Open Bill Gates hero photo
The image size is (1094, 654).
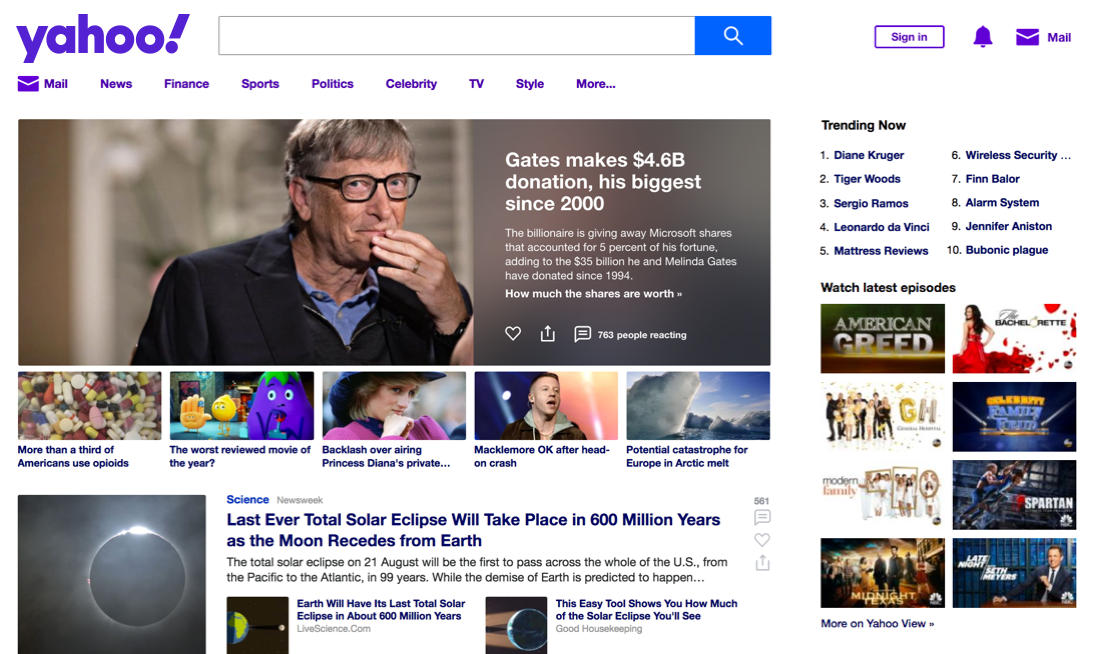(246, 242)
